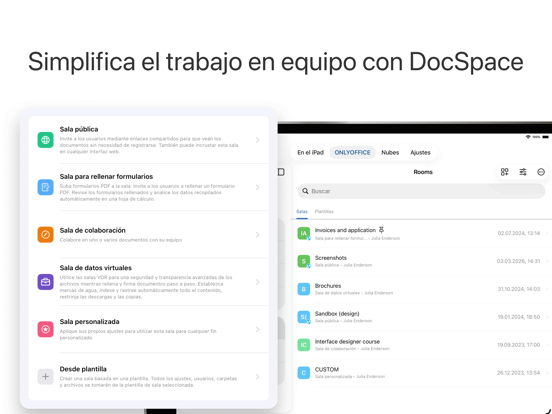The width and height of the screenshot is (552, 414).
Task: Click the date 19.09.2023, 17:00
Action: 519,345
